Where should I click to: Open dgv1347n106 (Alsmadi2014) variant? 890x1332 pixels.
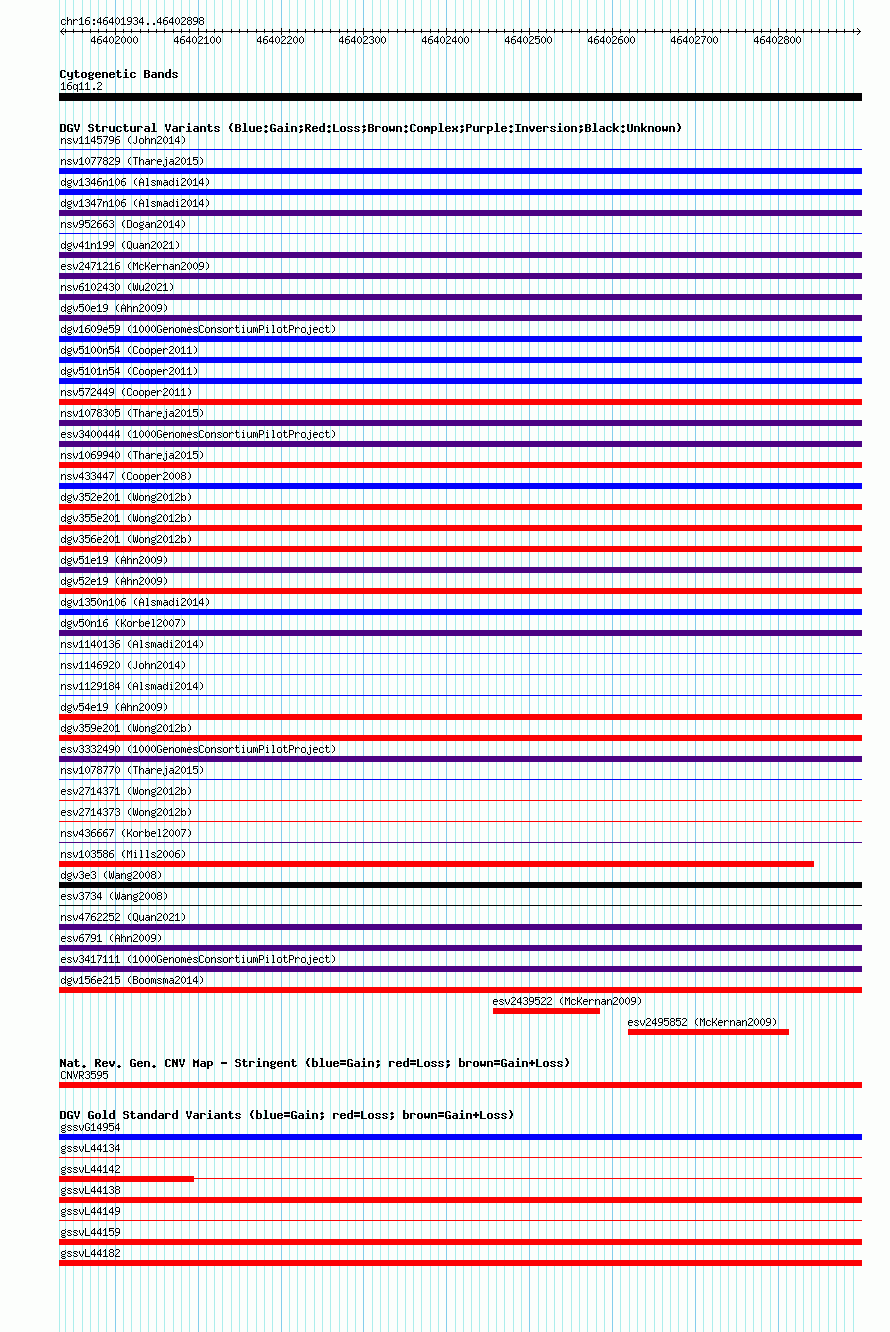135,203
